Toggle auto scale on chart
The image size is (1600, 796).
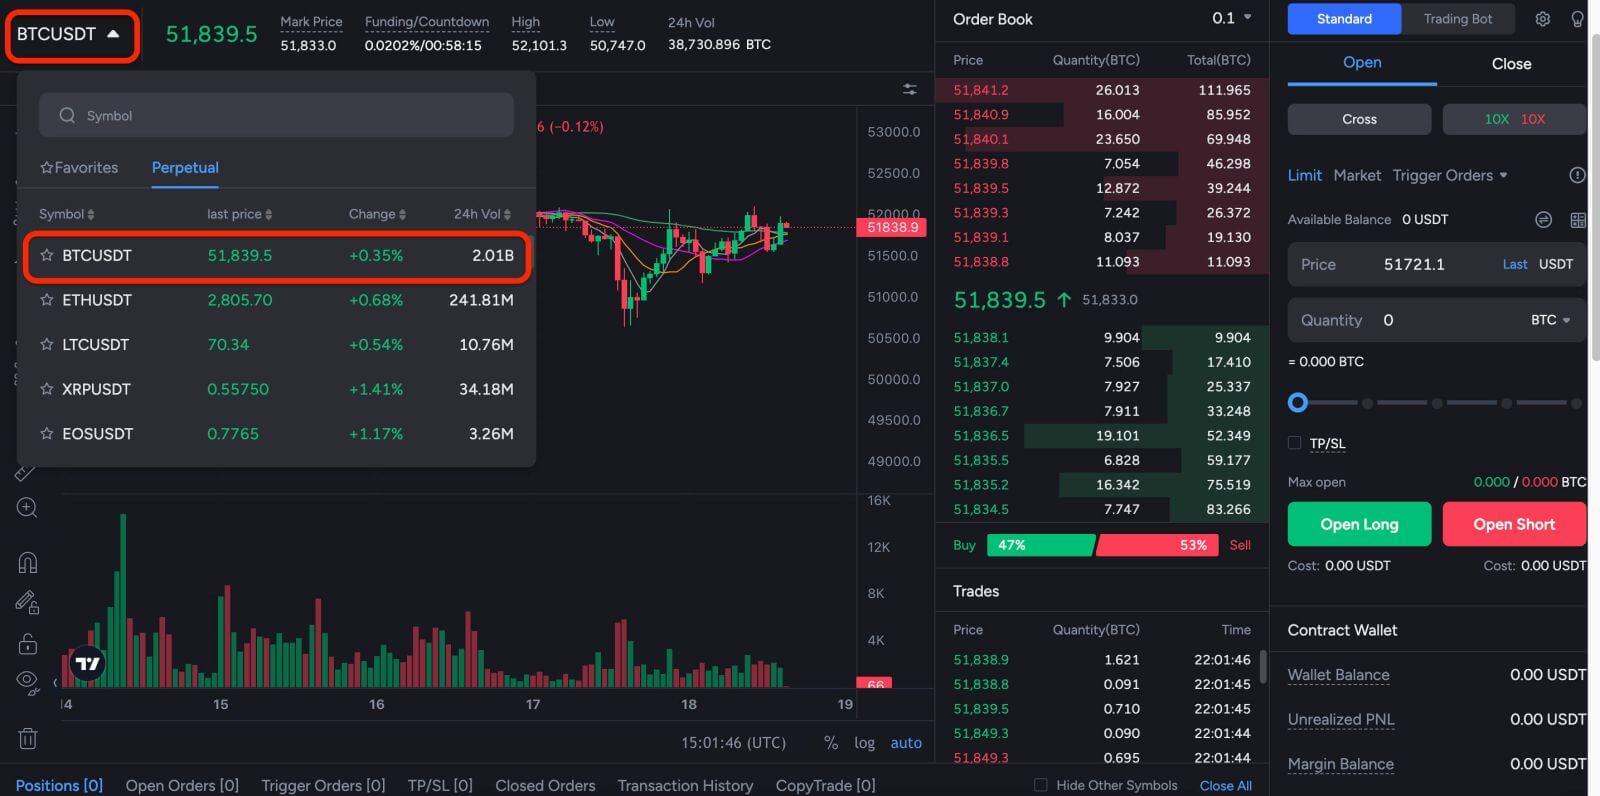906,743
